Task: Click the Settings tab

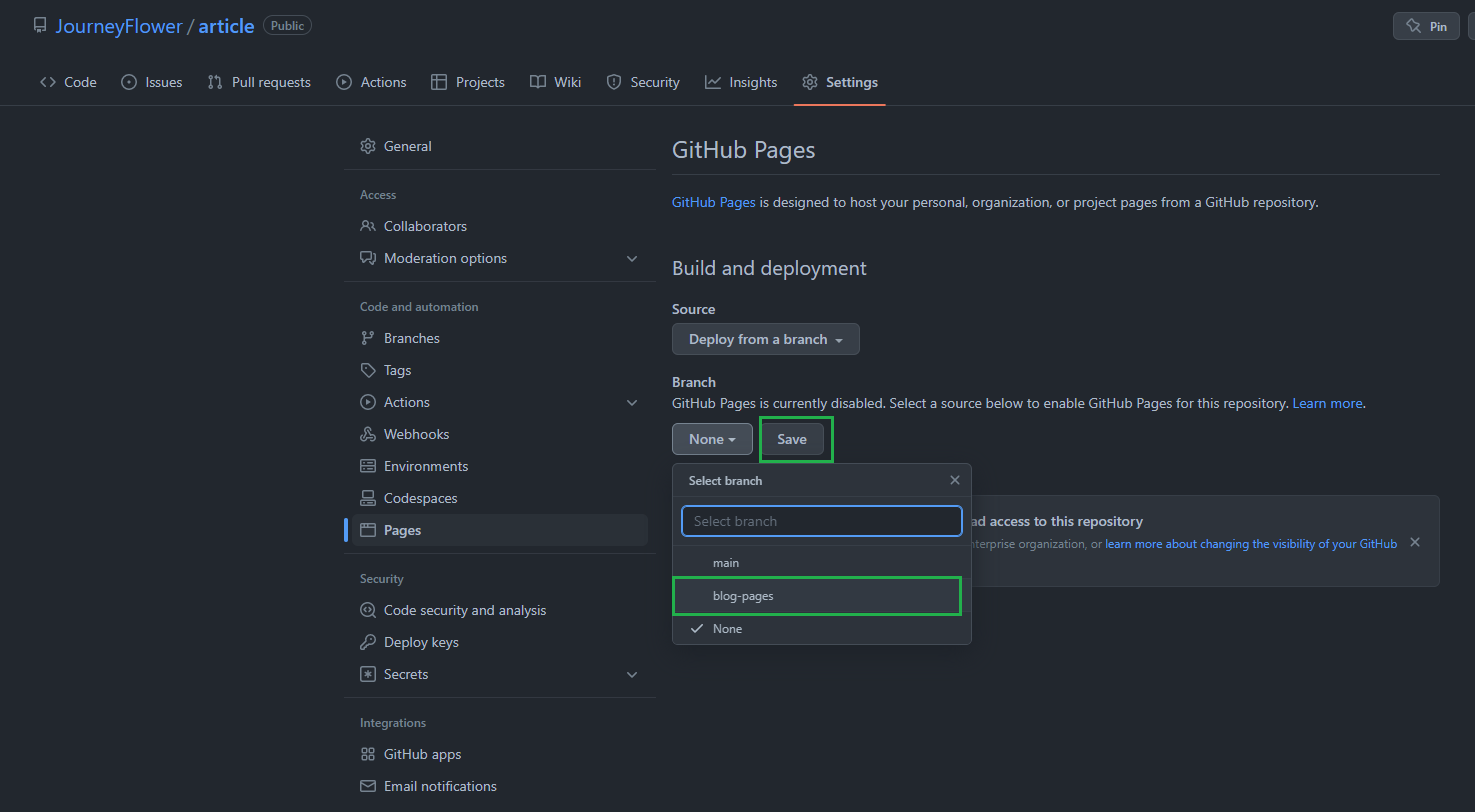Action: pos(840,82)
